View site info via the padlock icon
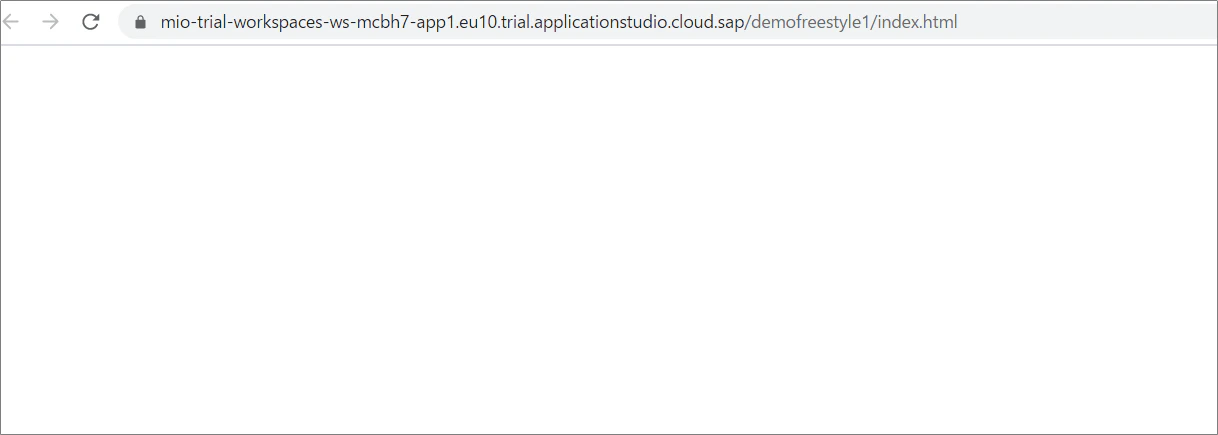The height and width of the screenshot is (435, 1218). (x=140, y=22)
